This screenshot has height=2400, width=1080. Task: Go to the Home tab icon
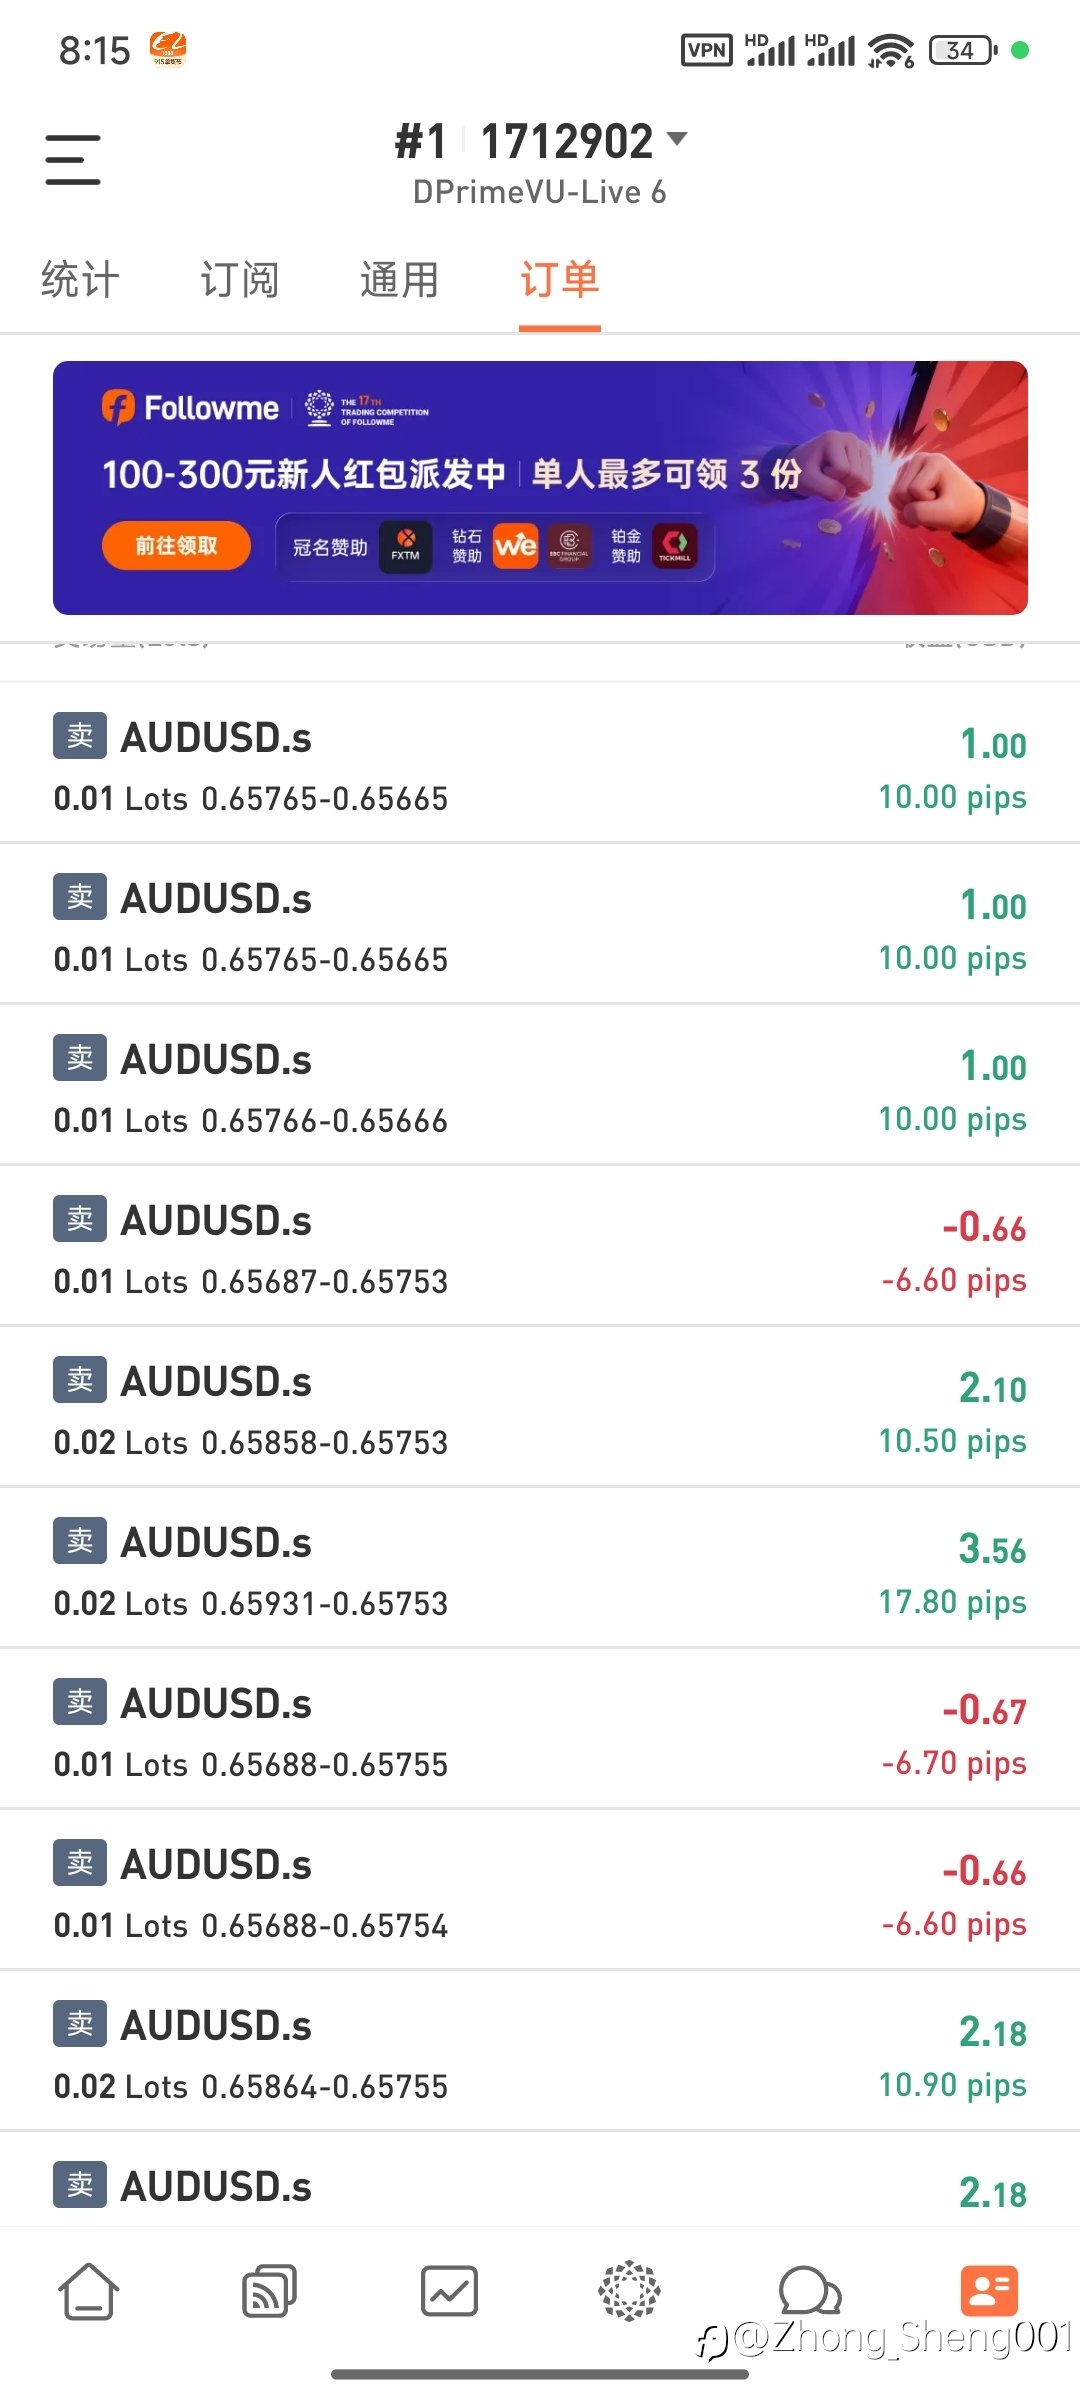tap(89, 2290)
